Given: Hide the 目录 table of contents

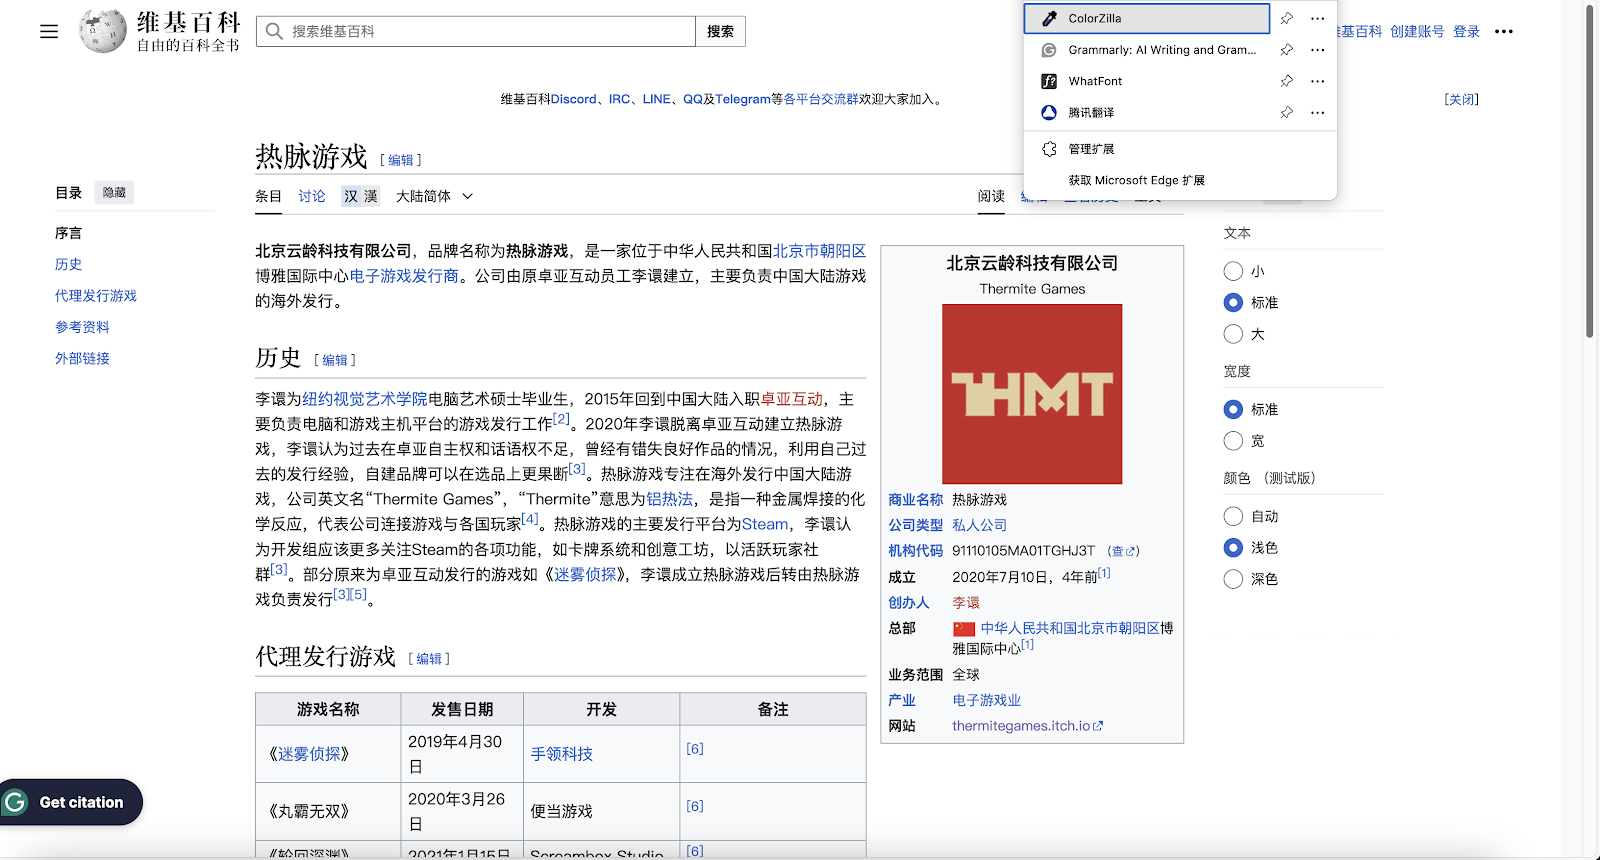Looking at the screenshot, I should tap(114, 192).
